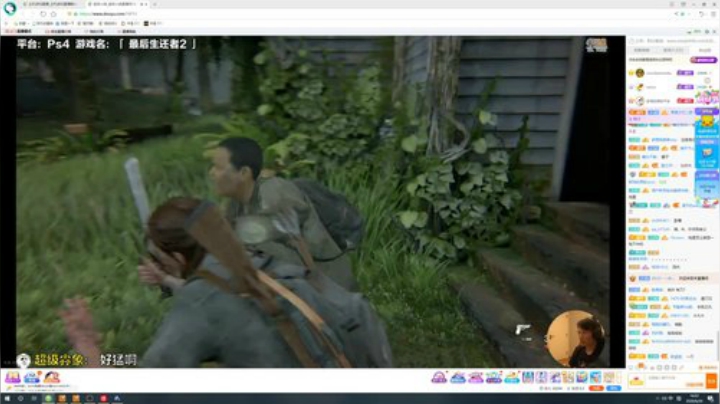Open the Windows Start menu
The width and height of the screenshot is (720, 404).
point(7,398)
